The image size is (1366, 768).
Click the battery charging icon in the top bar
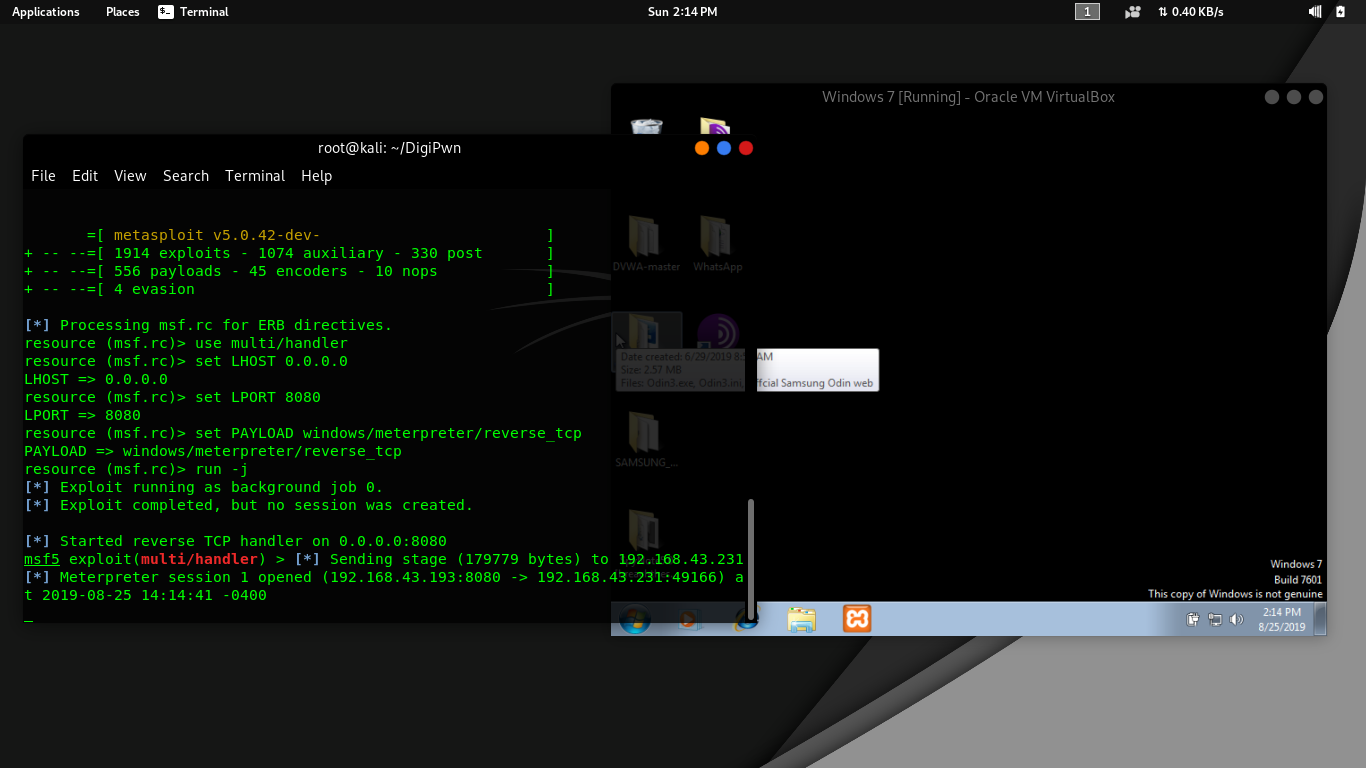click(1341, 12)
